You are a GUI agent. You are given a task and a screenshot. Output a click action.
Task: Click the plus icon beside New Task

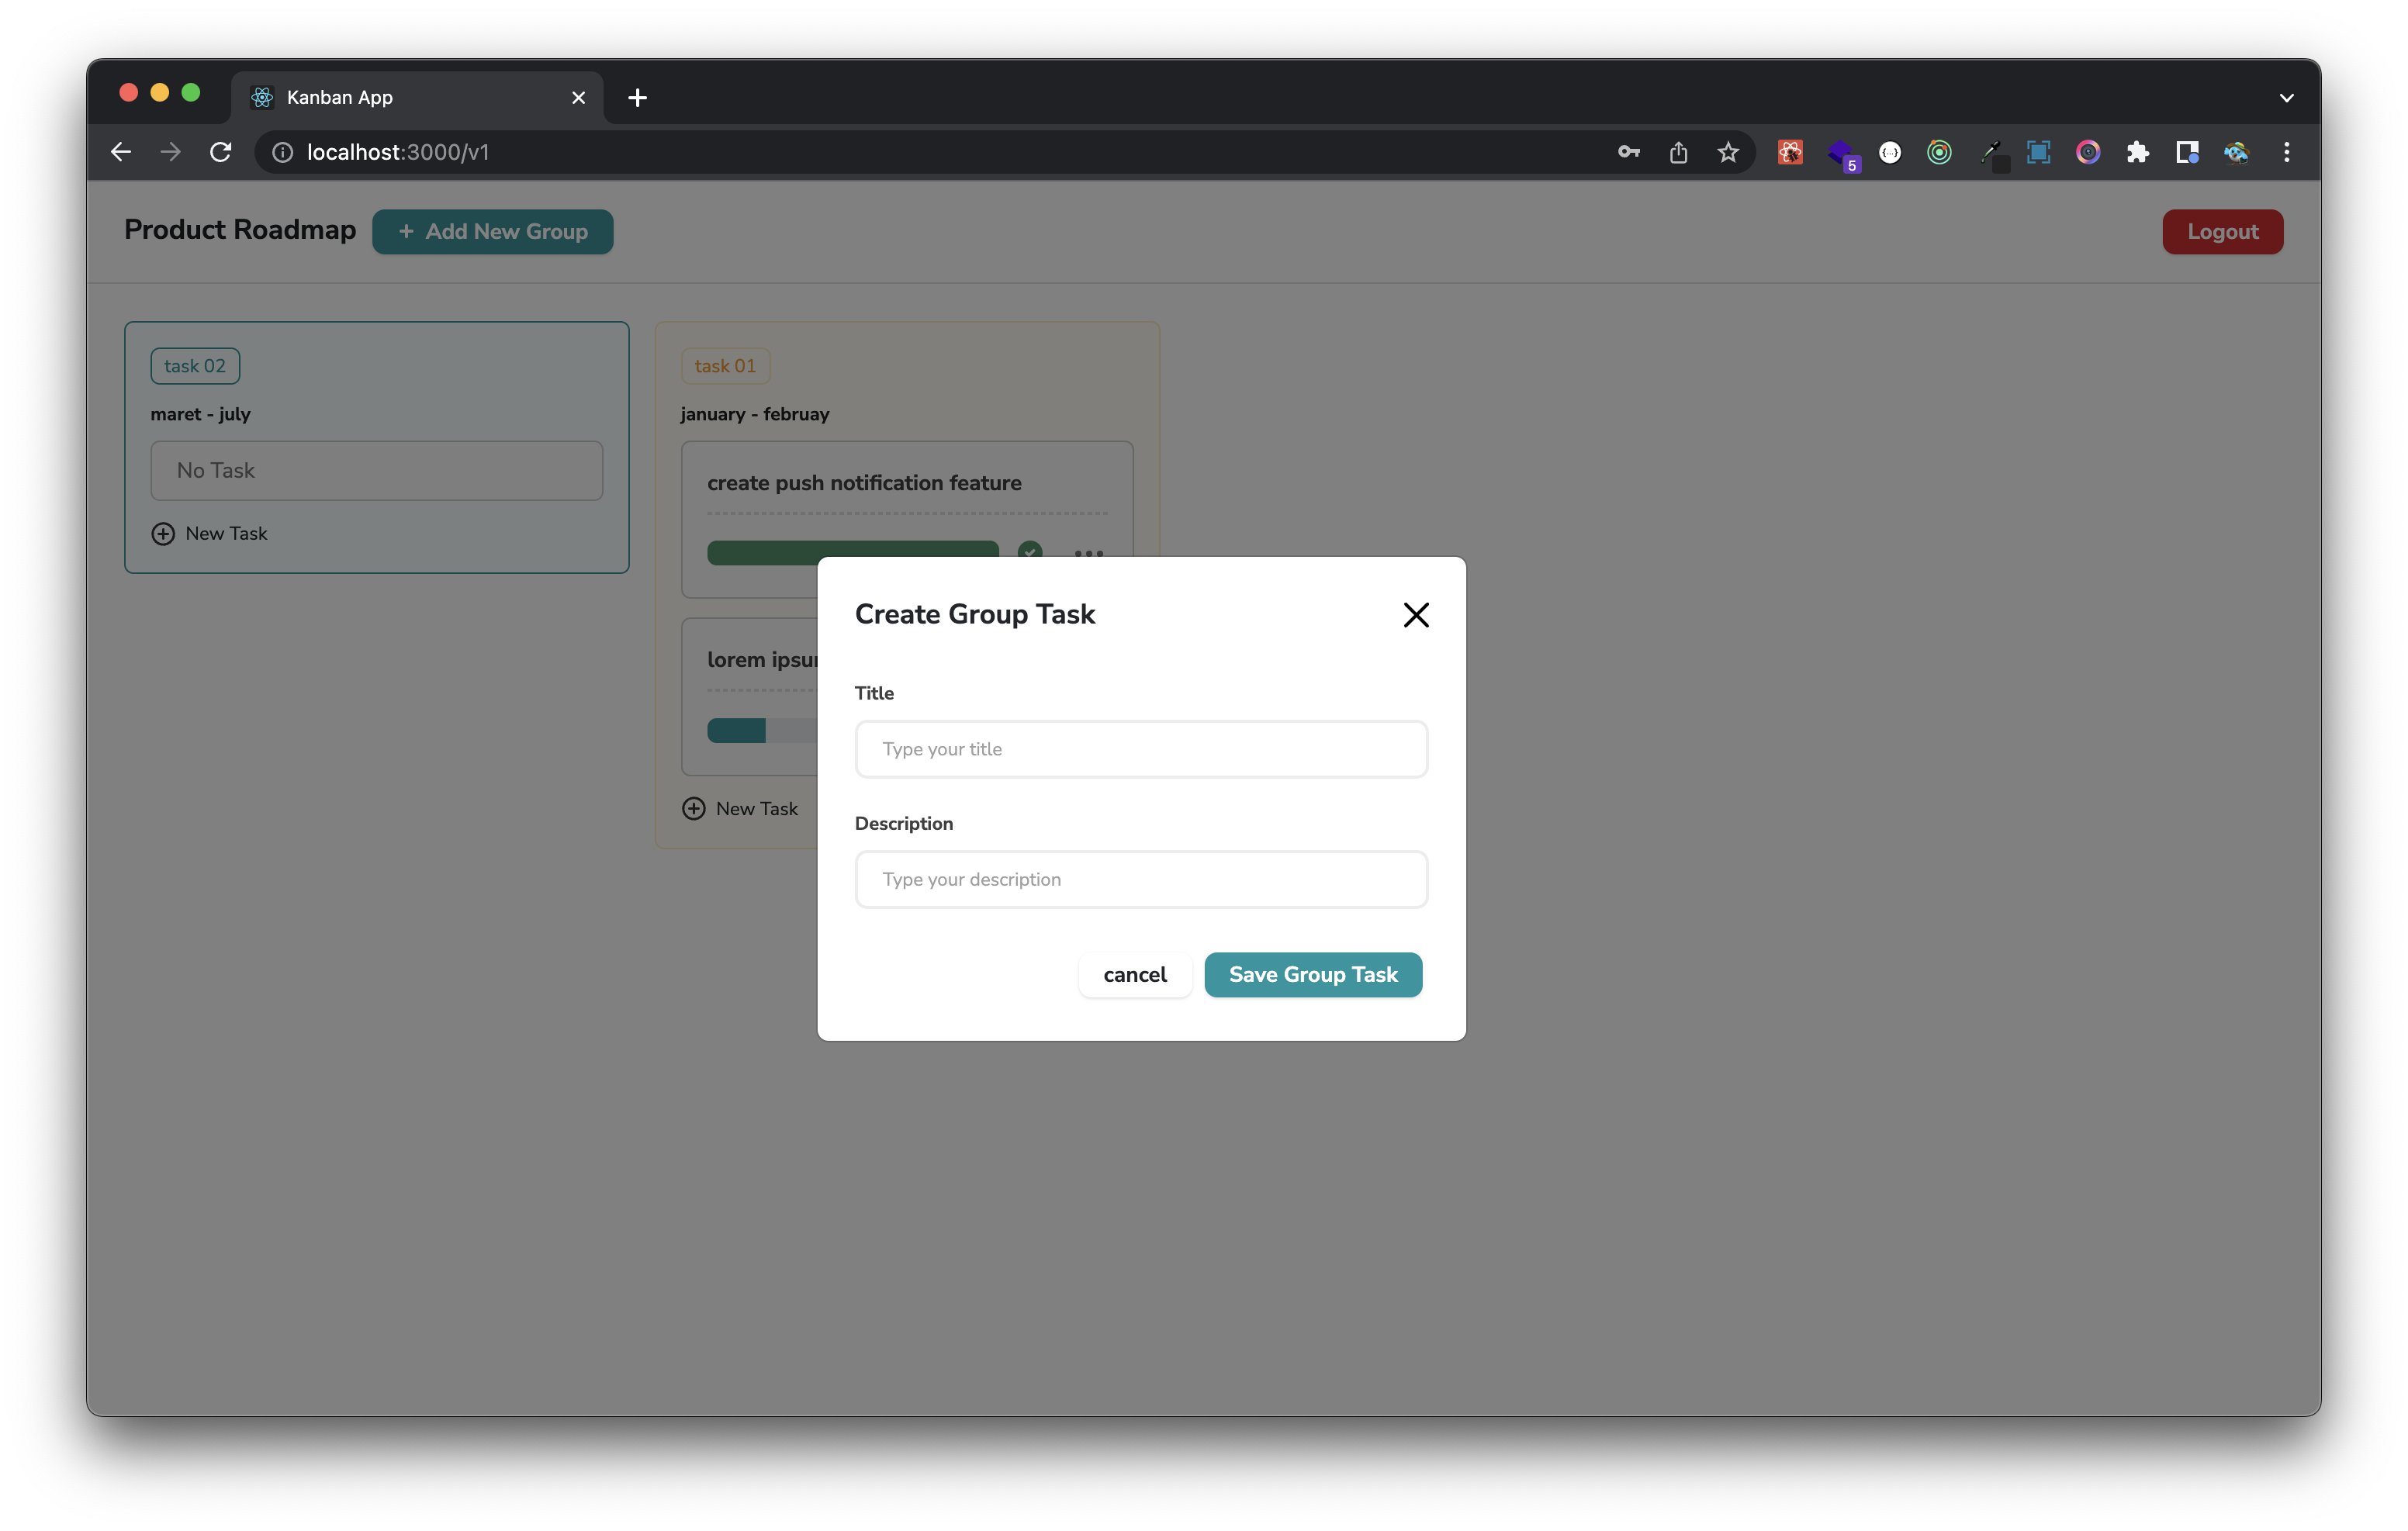pyautogui.click(x=162, y=533)
